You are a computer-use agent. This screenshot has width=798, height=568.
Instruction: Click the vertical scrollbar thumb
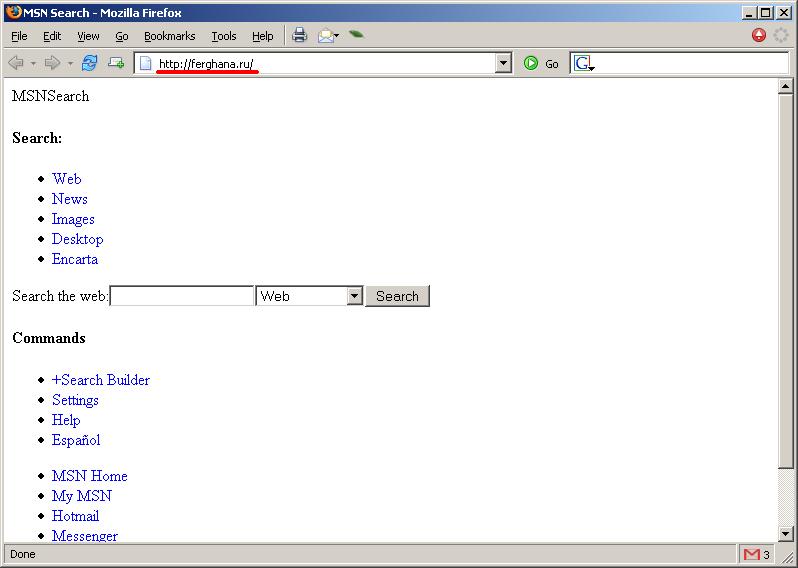[x=785, y=281]
